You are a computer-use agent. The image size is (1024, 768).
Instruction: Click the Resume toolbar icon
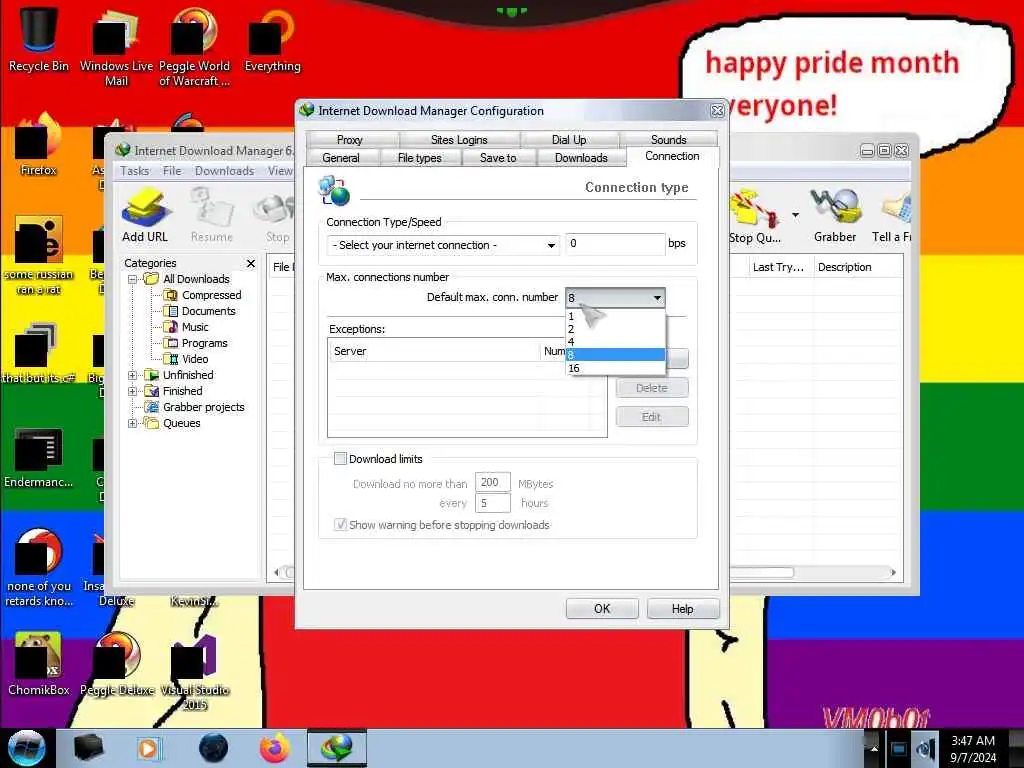point(212,216)
